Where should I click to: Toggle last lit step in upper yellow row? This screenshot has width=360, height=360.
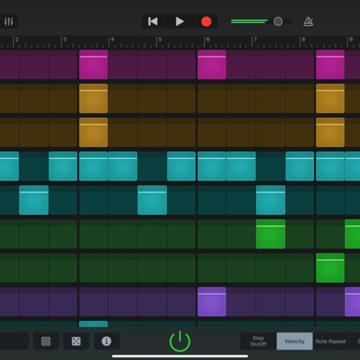[330, 98]
